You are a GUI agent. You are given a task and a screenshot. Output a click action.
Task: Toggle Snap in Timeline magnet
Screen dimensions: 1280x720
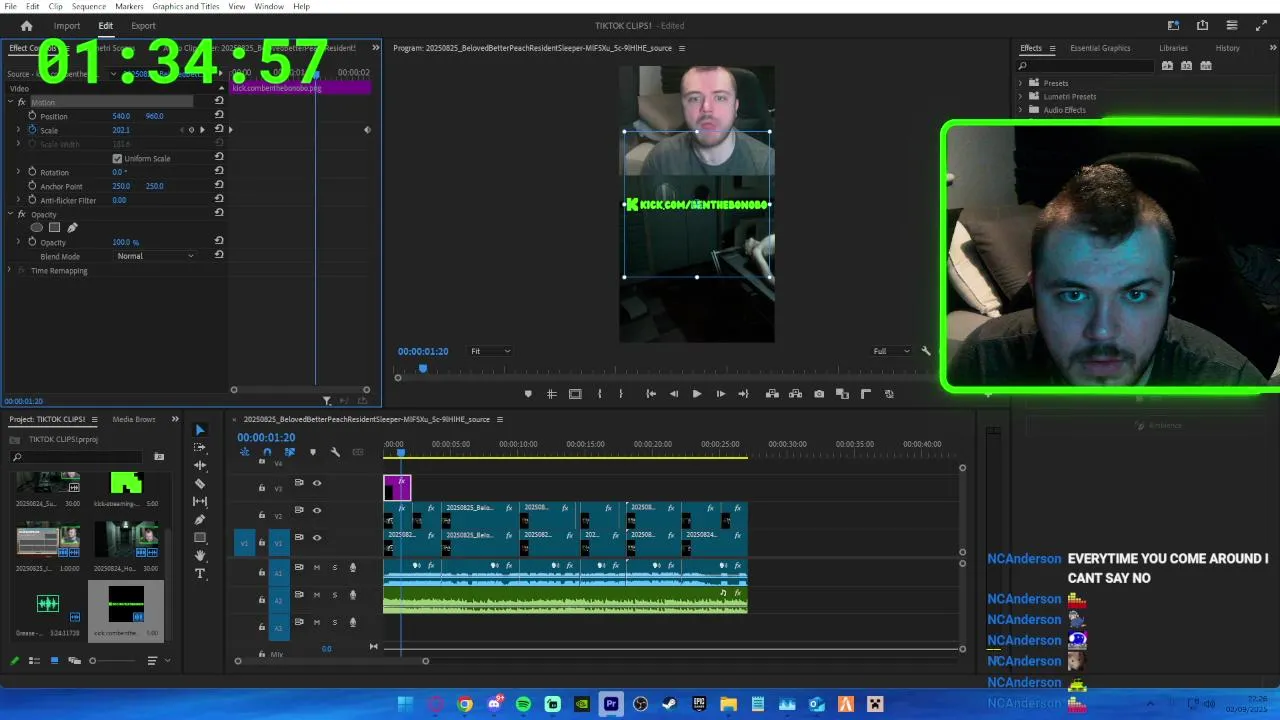coord(267,452)
